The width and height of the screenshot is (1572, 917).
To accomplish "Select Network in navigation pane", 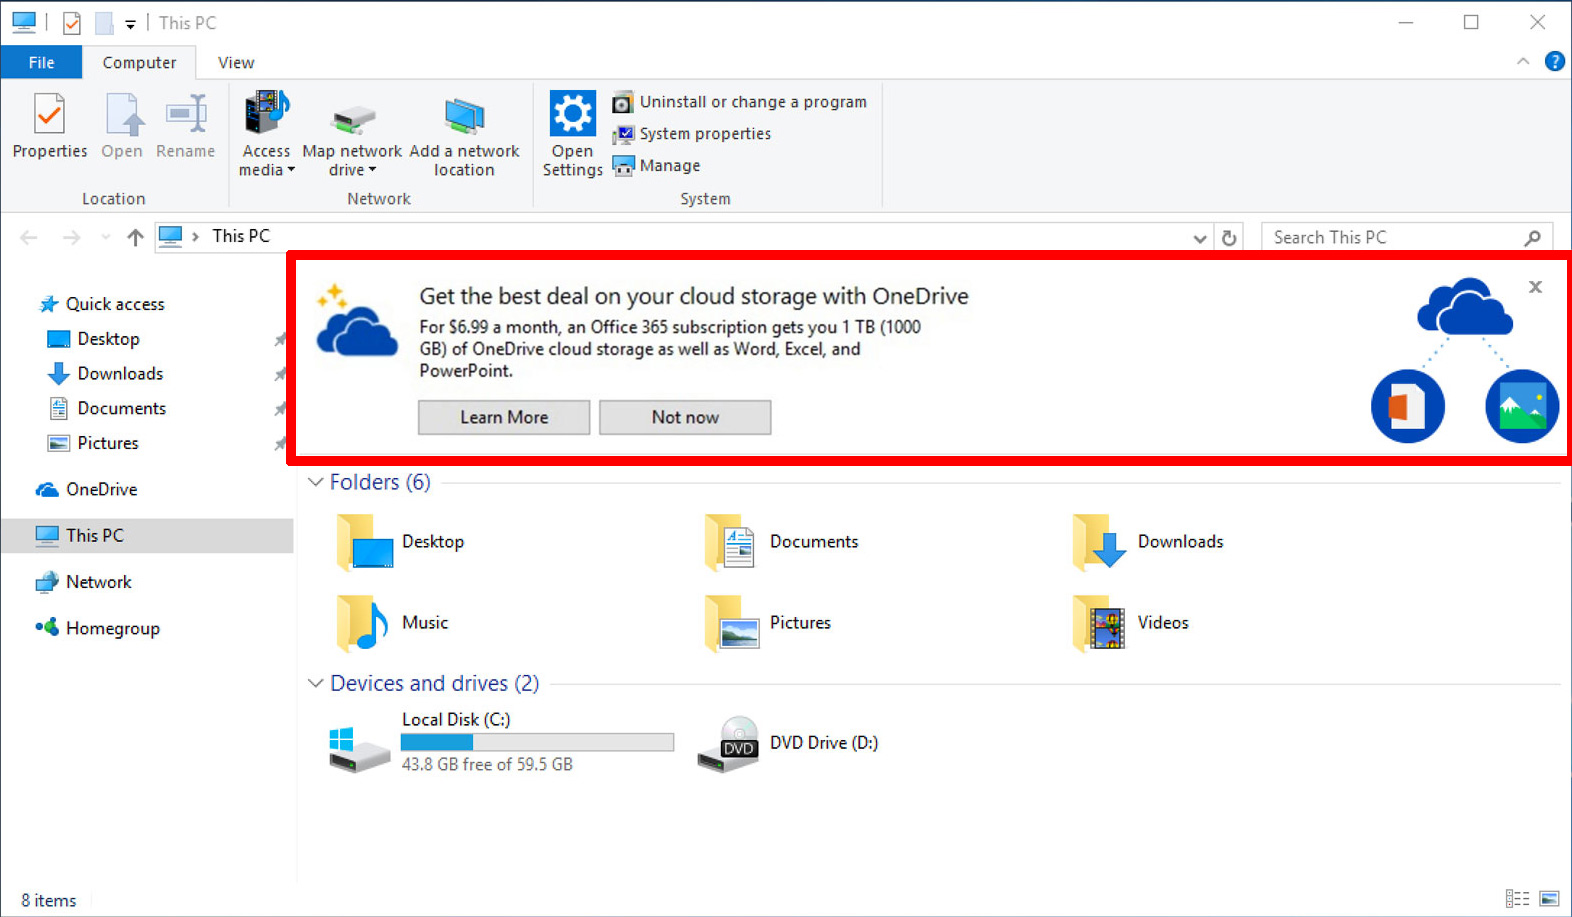I will (83, 582).
